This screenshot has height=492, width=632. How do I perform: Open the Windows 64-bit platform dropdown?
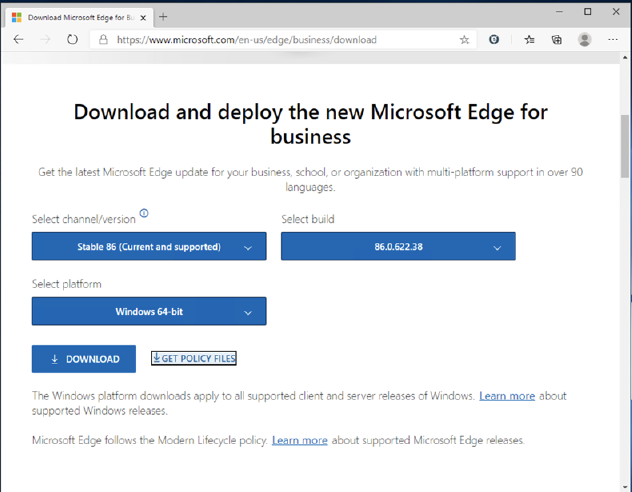pos(149,311)
